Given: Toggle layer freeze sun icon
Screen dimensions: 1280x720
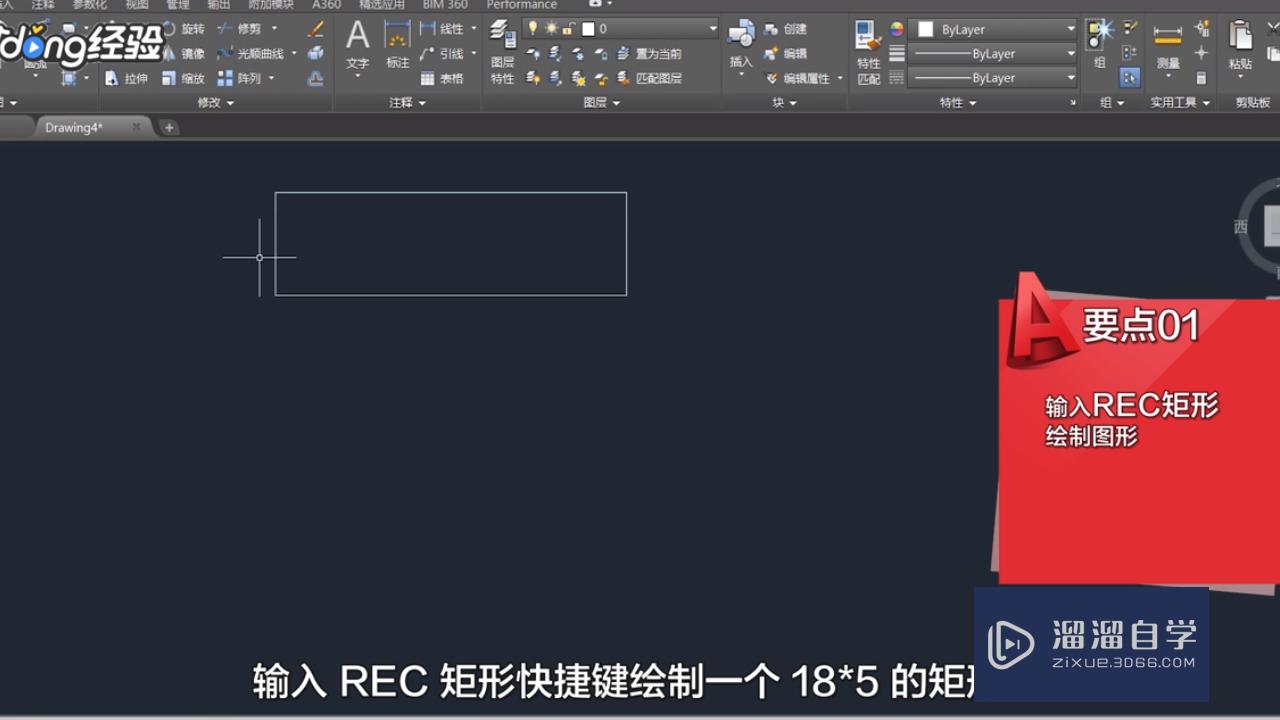Looking at the screenshot, I should pos(549,28).
